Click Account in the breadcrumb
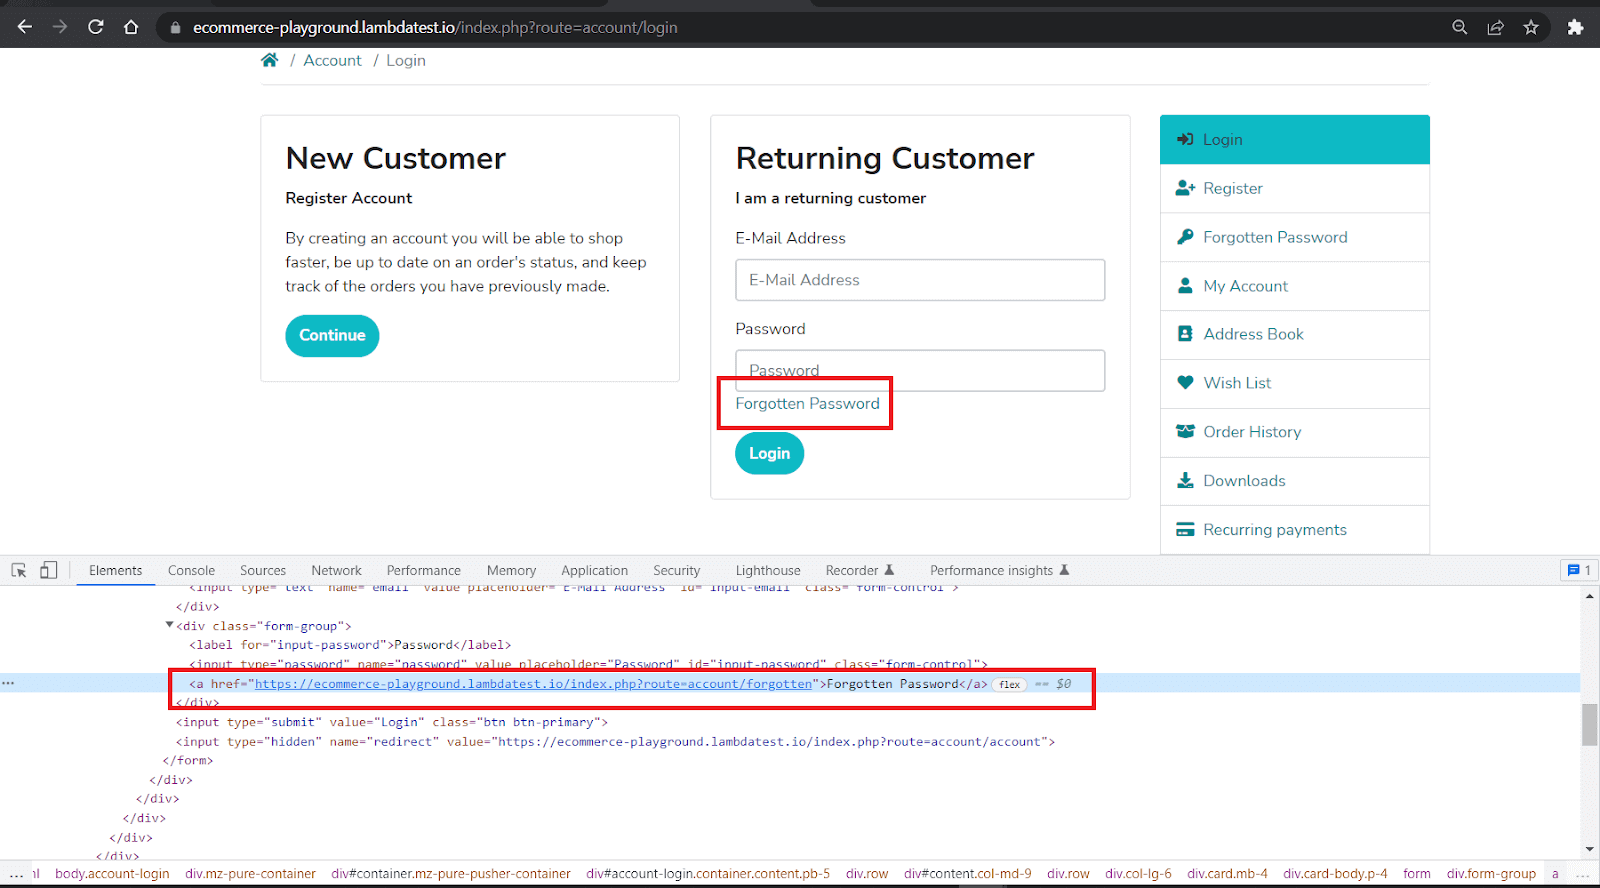Viewport: 1600px width, 888px height. click(x=332, y=60)
